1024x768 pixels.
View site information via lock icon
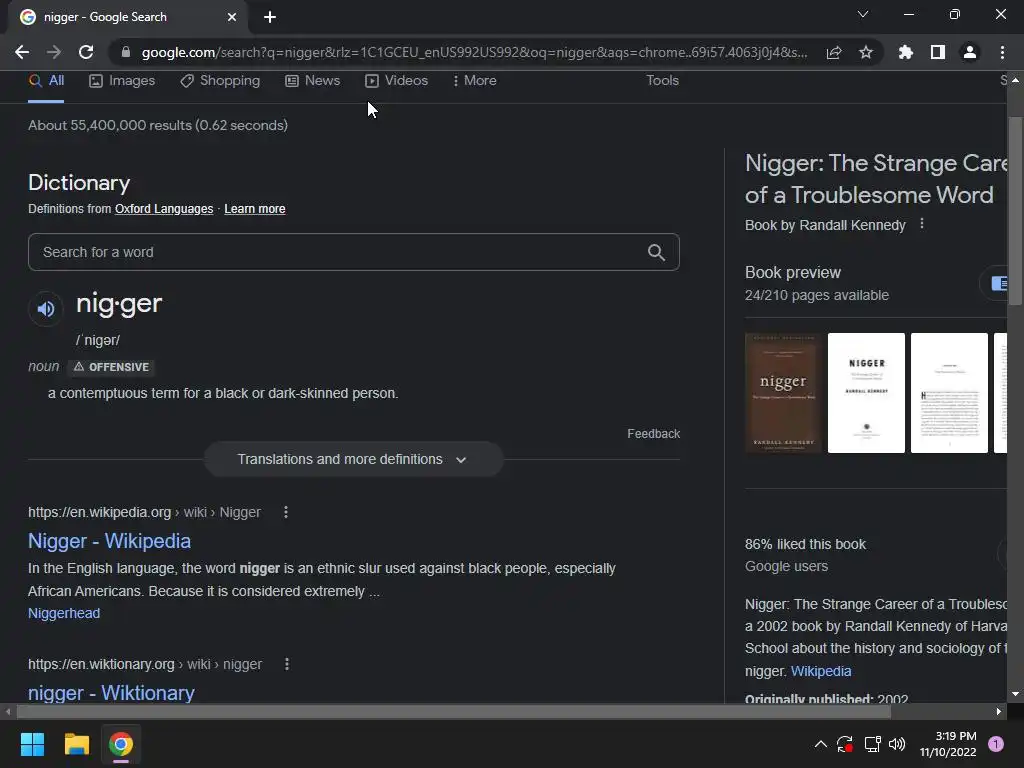pyautogui.click(x=126, y=52)
